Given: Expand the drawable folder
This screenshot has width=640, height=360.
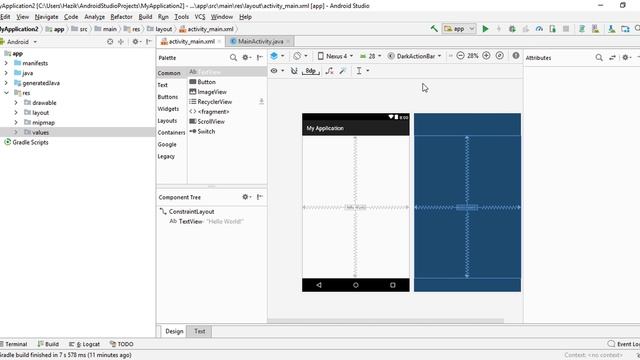Looking at the screenshot, I should 16,102.
